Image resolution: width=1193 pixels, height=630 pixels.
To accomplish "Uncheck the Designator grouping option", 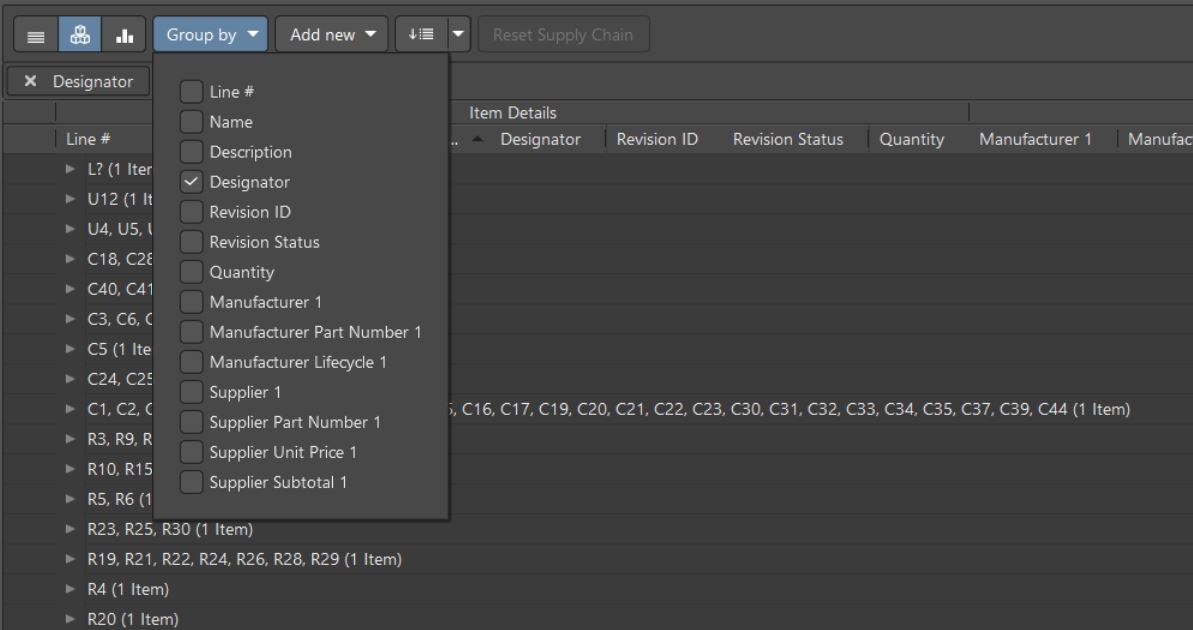I will click(189, 181).
